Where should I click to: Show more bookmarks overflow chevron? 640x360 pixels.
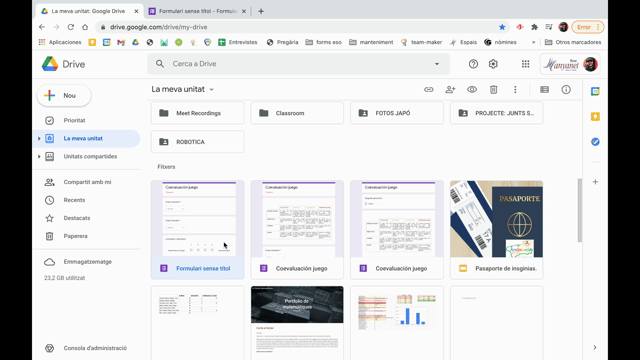[533, 42]
